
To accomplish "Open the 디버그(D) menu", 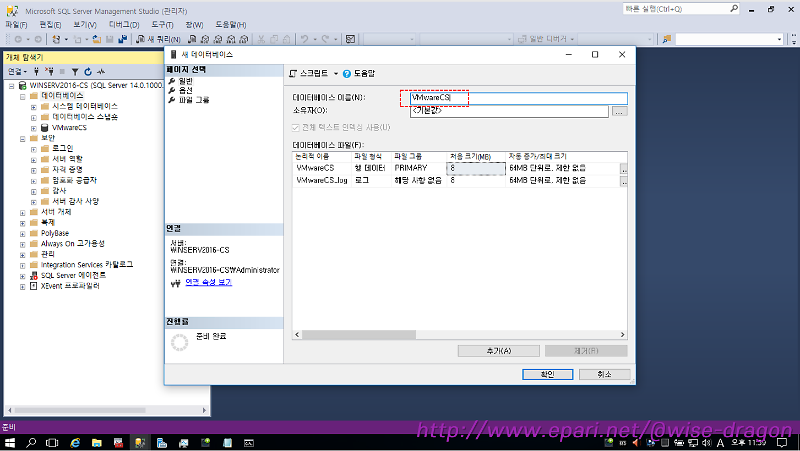I will [123, 24].
